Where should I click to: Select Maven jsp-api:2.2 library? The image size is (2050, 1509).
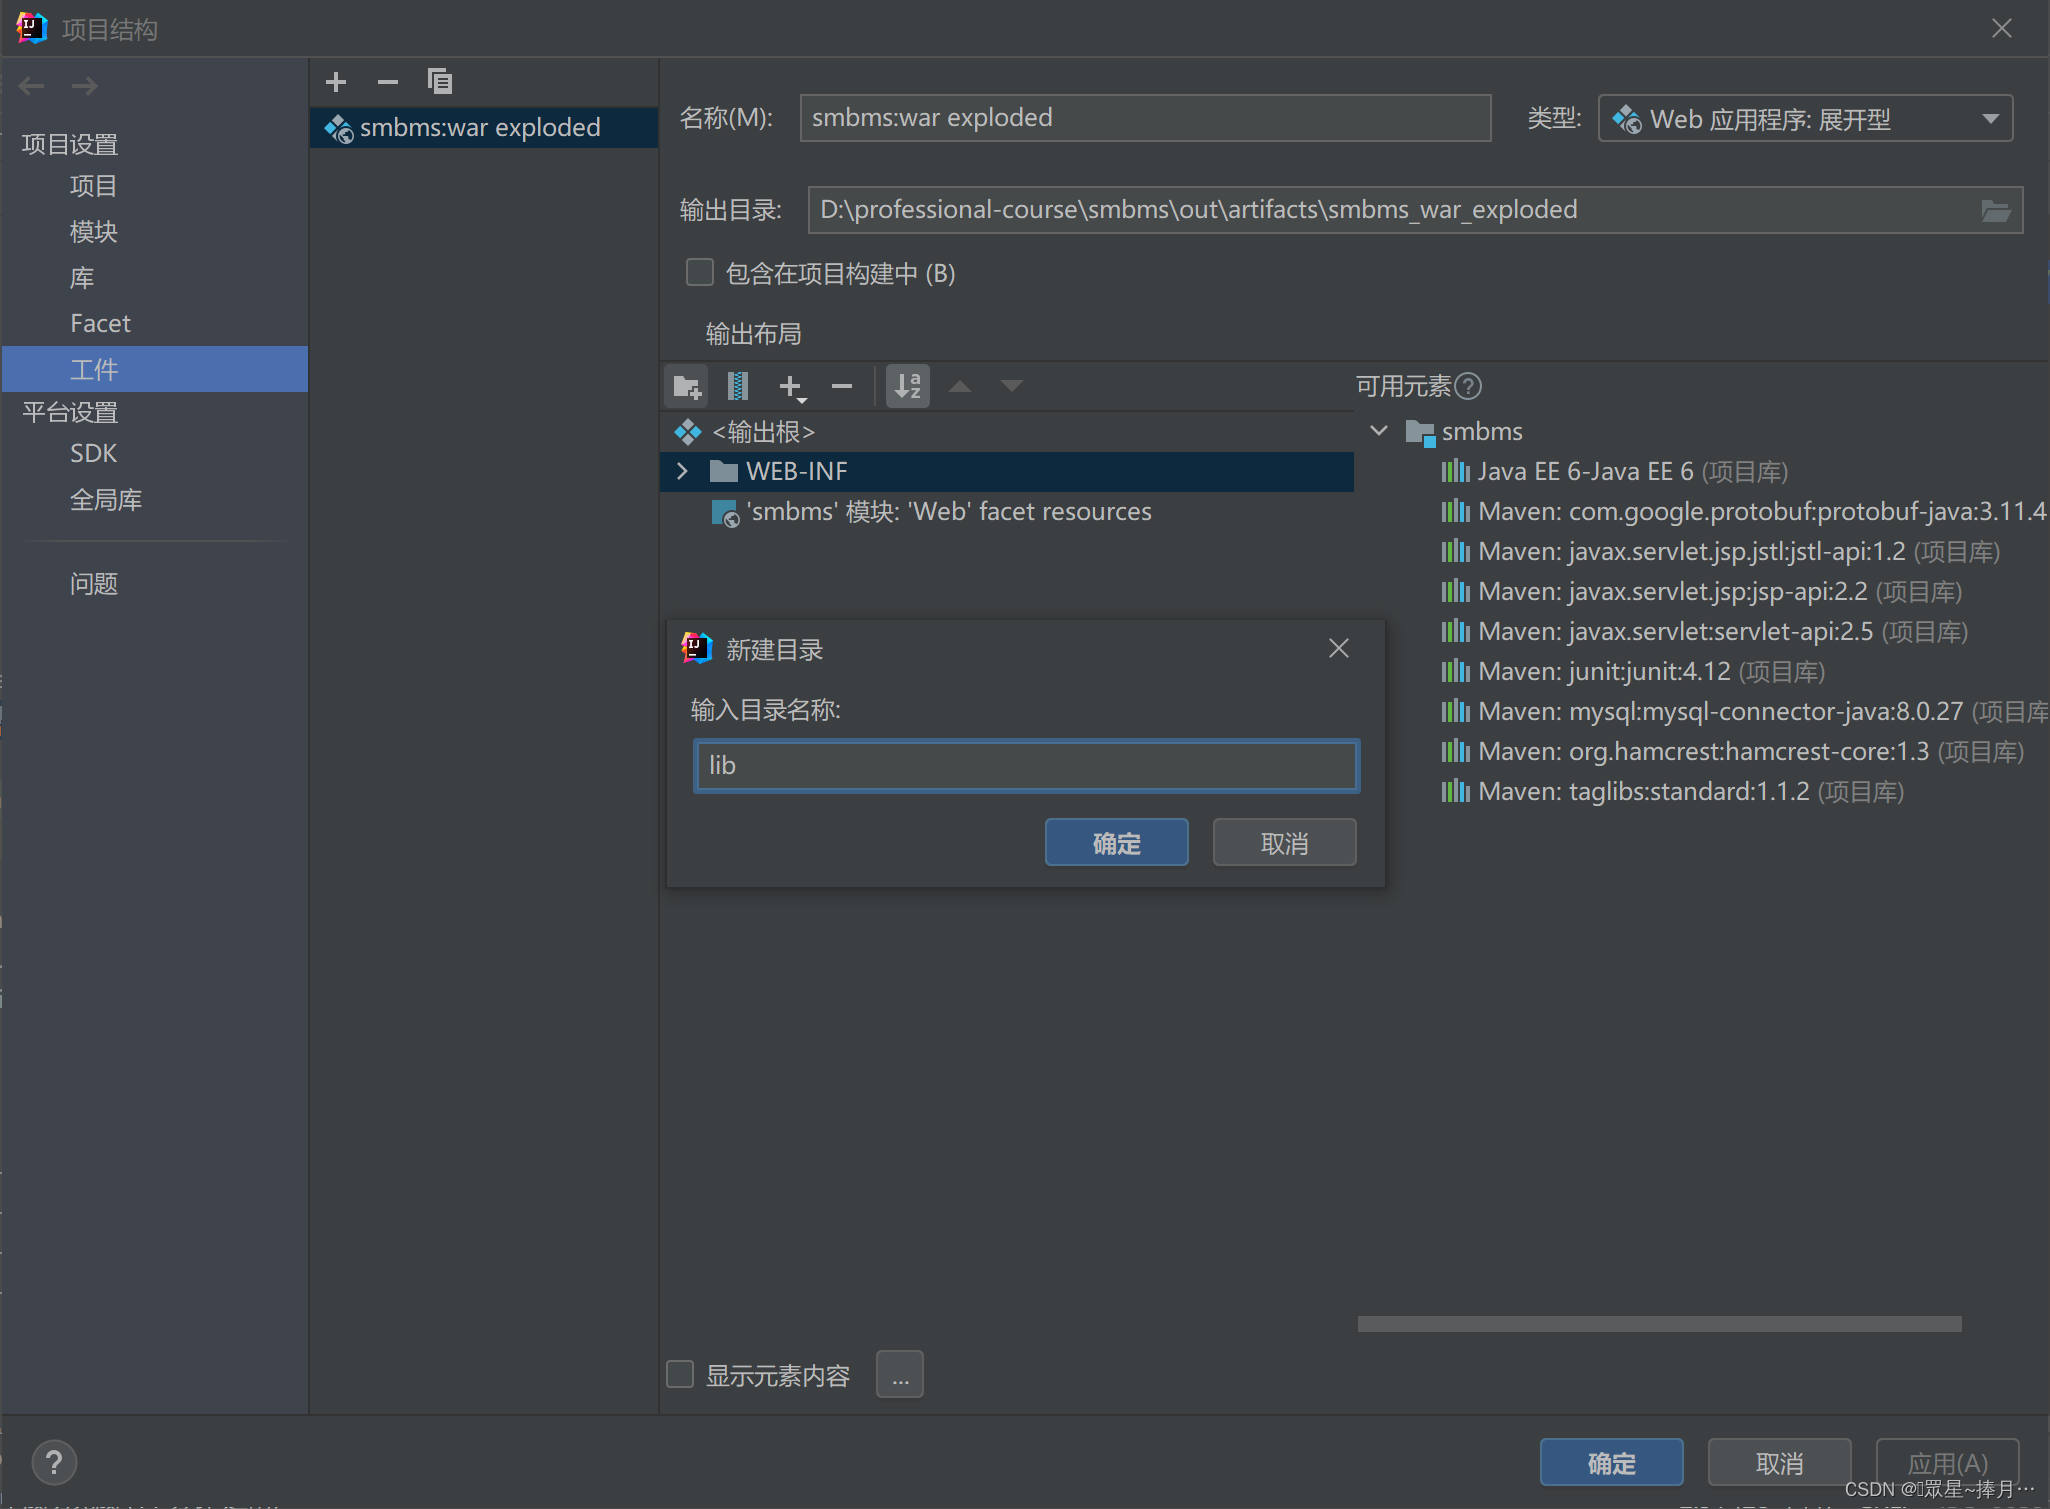pos(1702,591)
